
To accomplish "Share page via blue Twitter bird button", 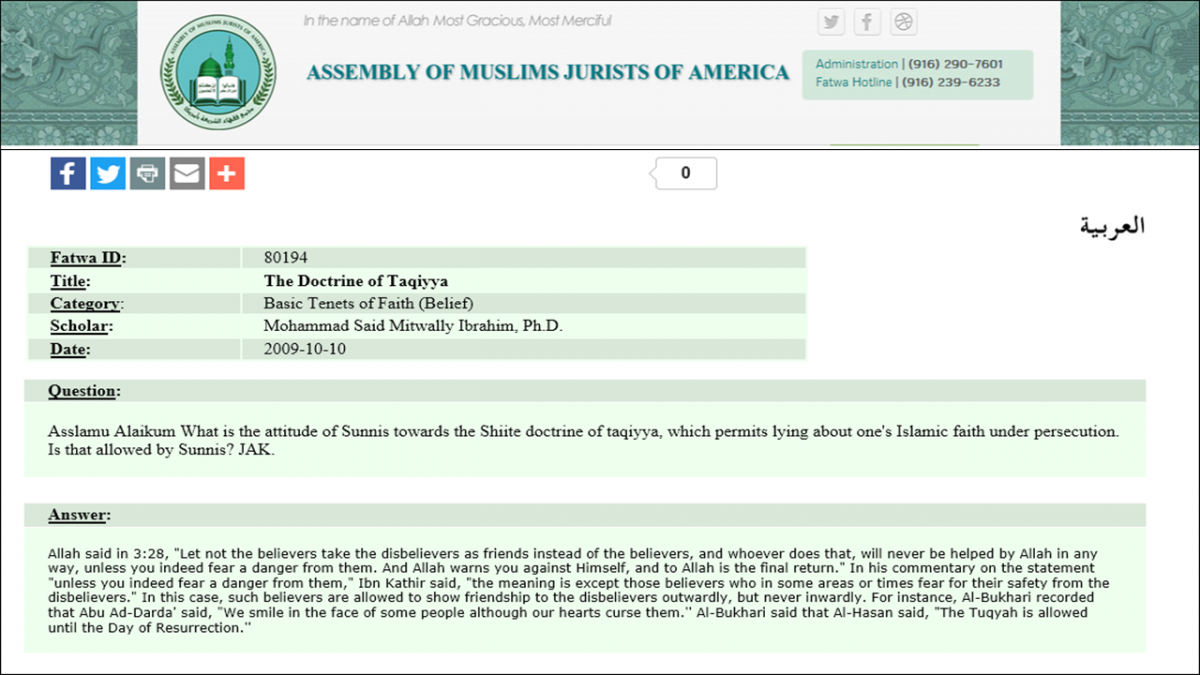I will (108, 174).
